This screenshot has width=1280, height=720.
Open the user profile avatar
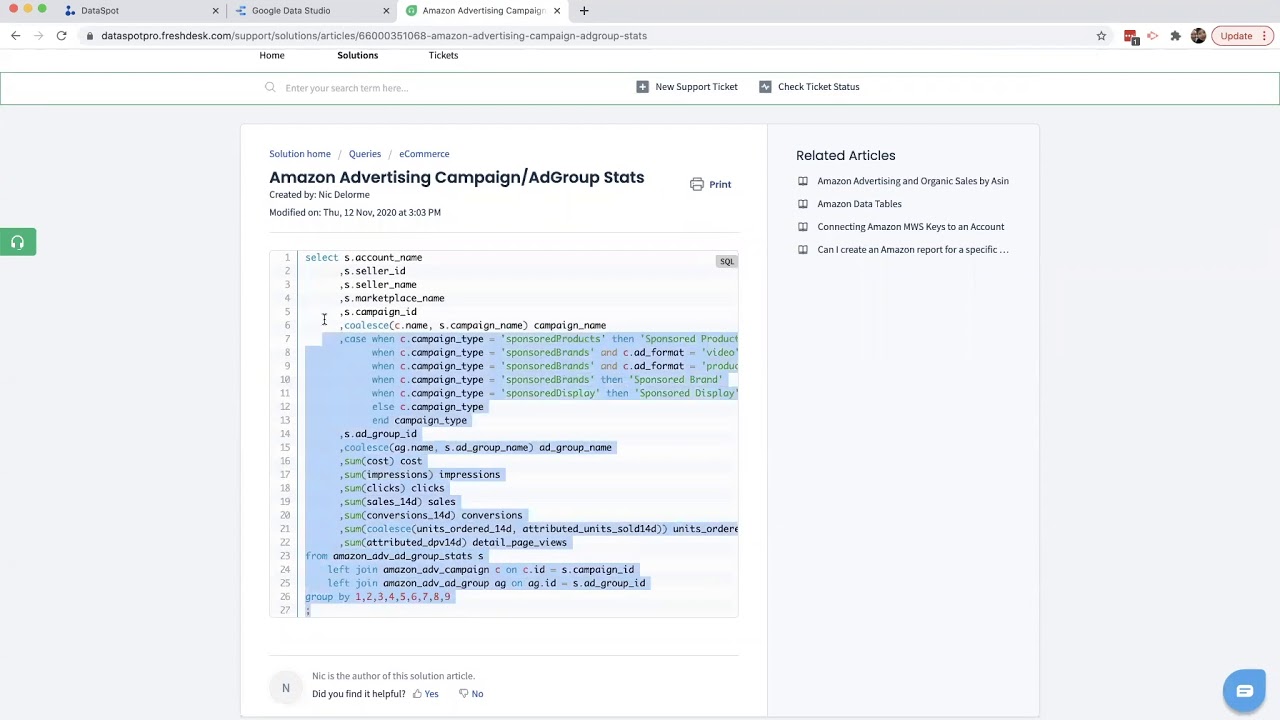pos(1198,36)
